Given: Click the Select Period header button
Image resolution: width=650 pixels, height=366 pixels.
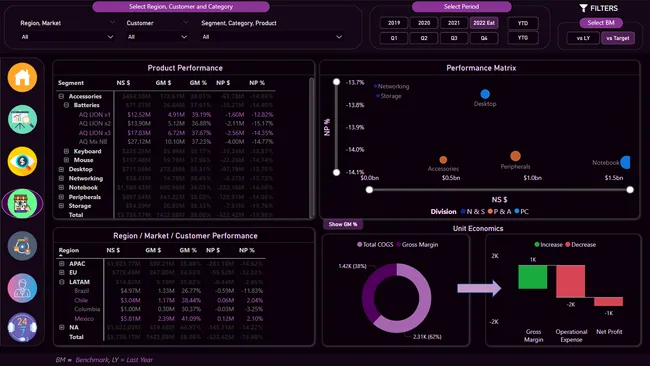Looking at the screenshot, I should click(461, 7).
